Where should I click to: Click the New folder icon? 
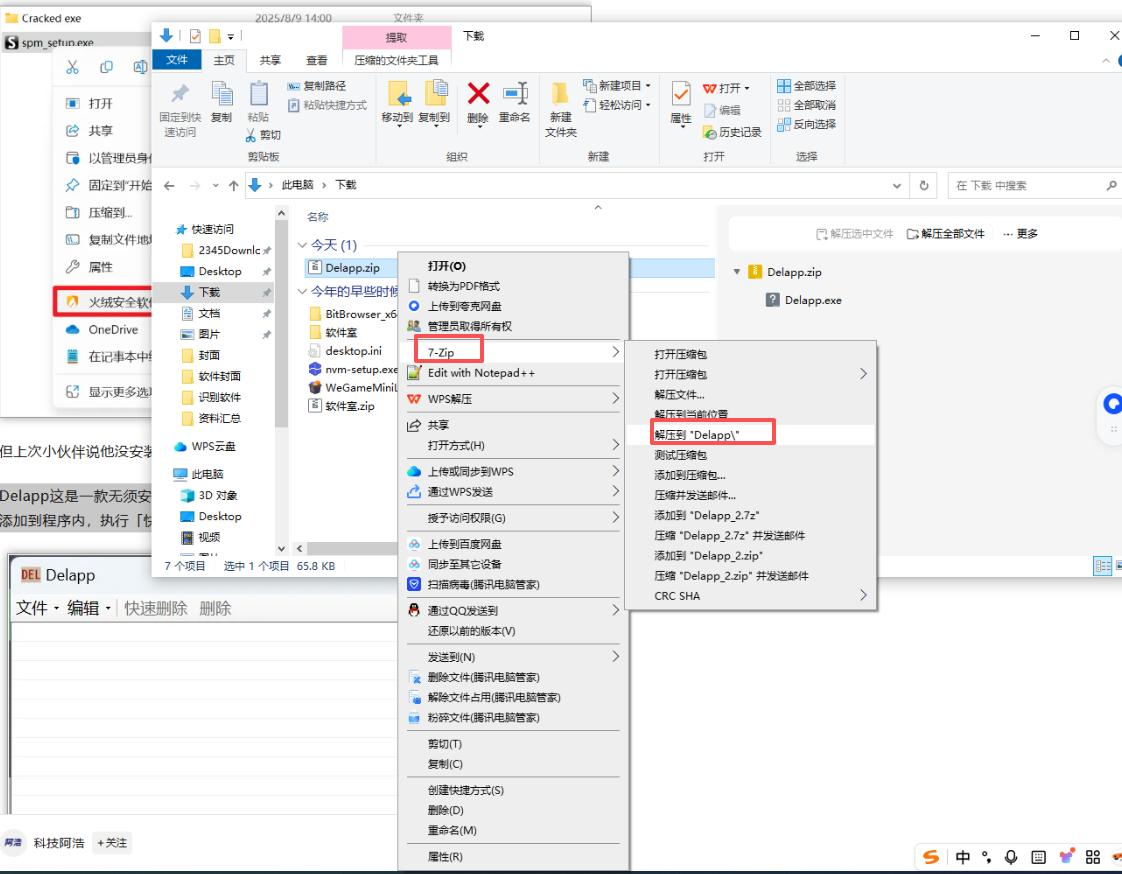(560, 94)
